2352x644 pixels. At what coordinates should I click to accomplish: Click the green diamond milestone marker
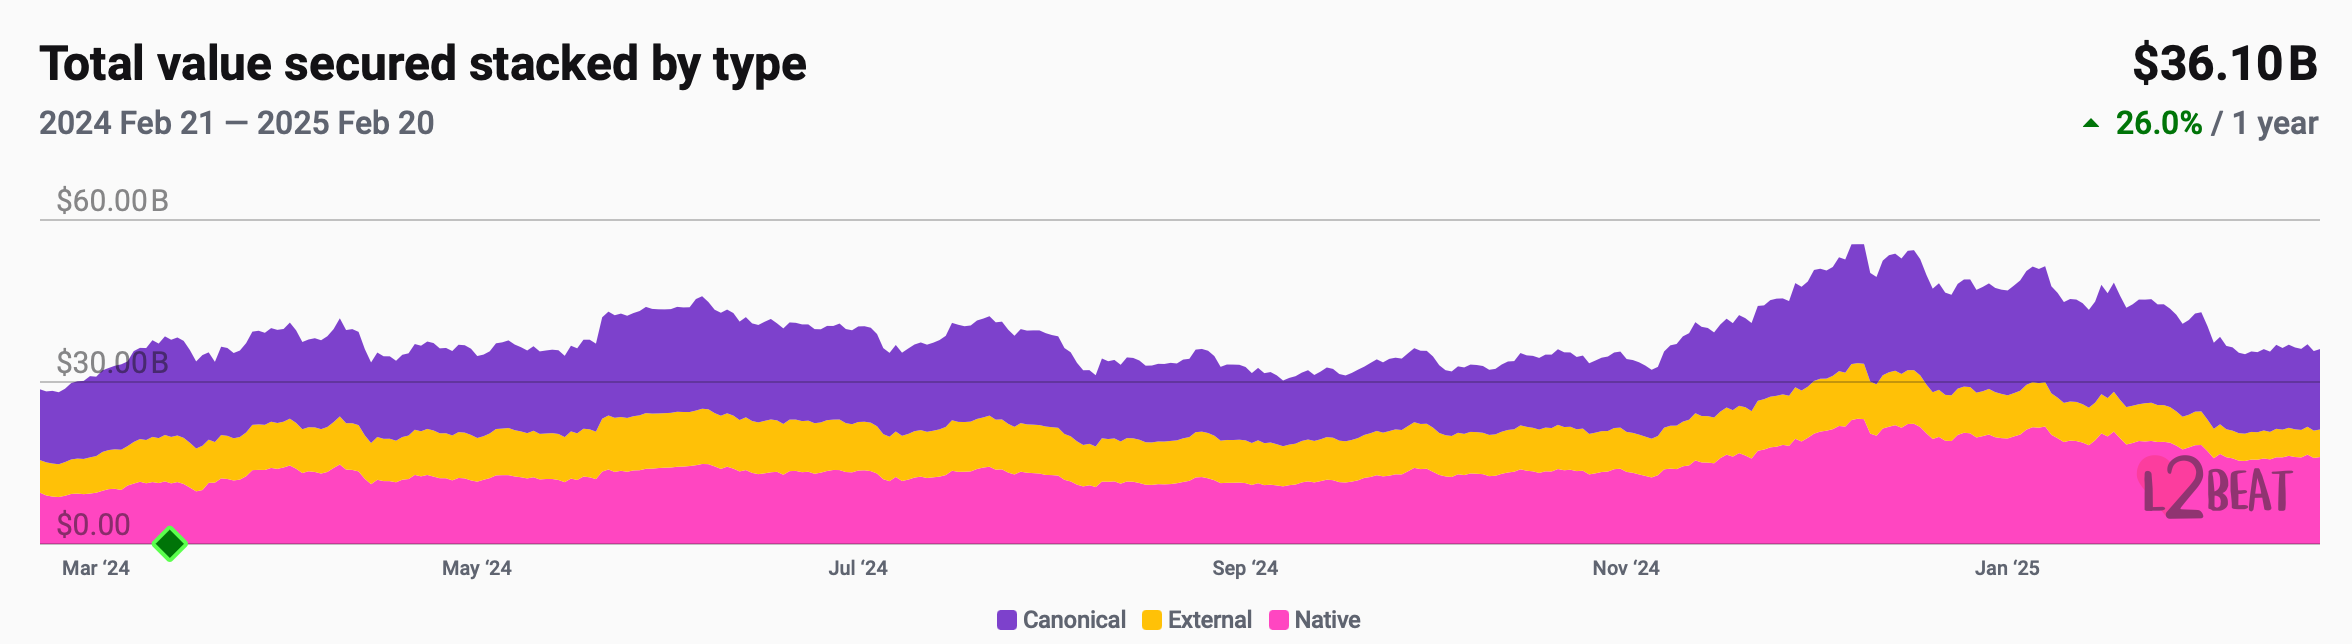click(x=170, y=544)
